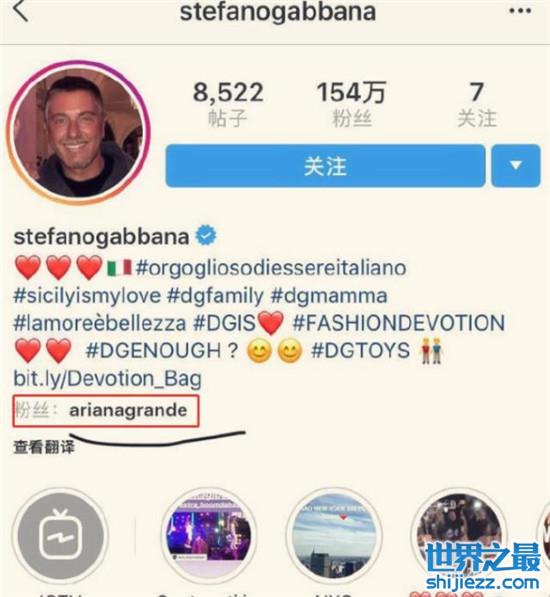
Task: Tap the blue 关注 follow button
Action: point(325,166)
